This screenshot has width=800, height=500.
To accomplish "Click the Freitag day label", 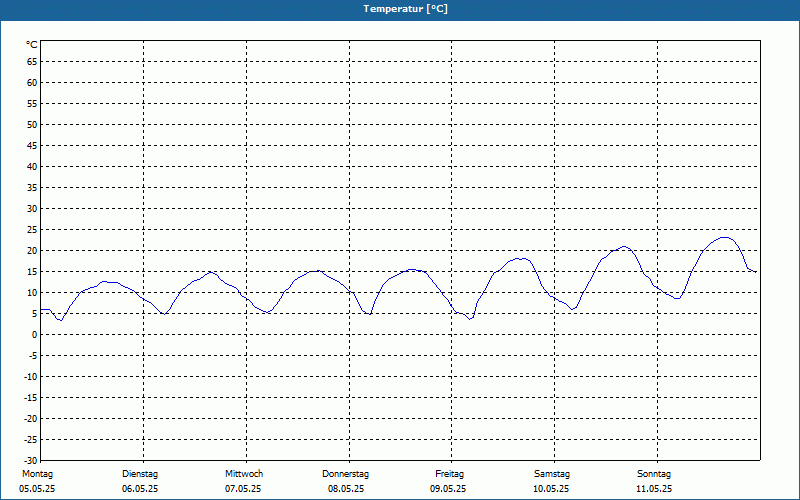I will (449, 474).
